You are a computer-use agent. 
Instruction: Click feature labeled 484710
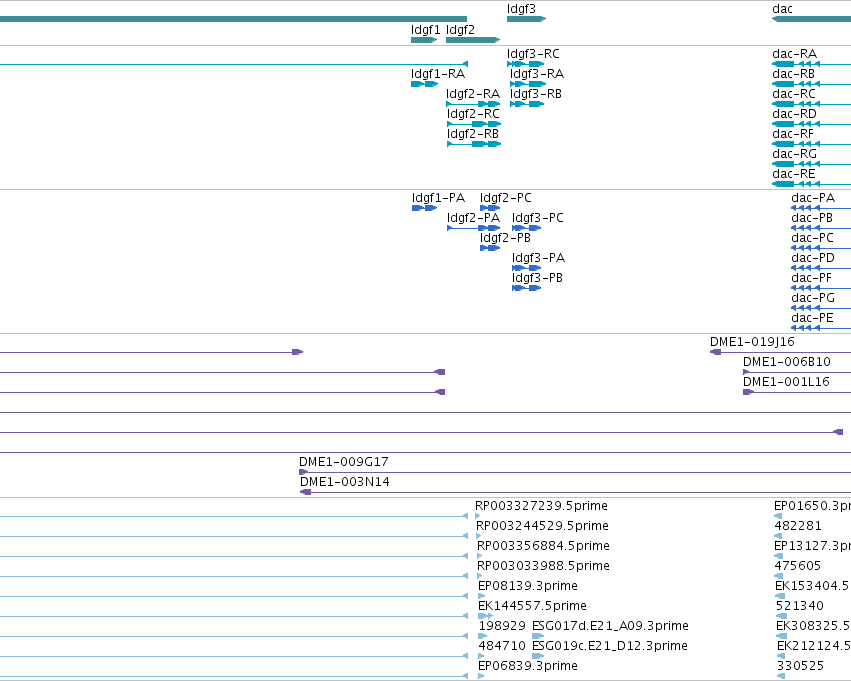(x=502, y=646)
